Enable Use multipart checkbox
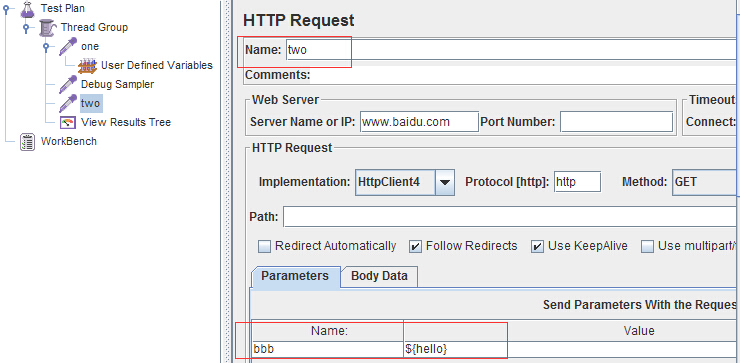Screen dimensions: 740x363 click(x=648, y=246)
